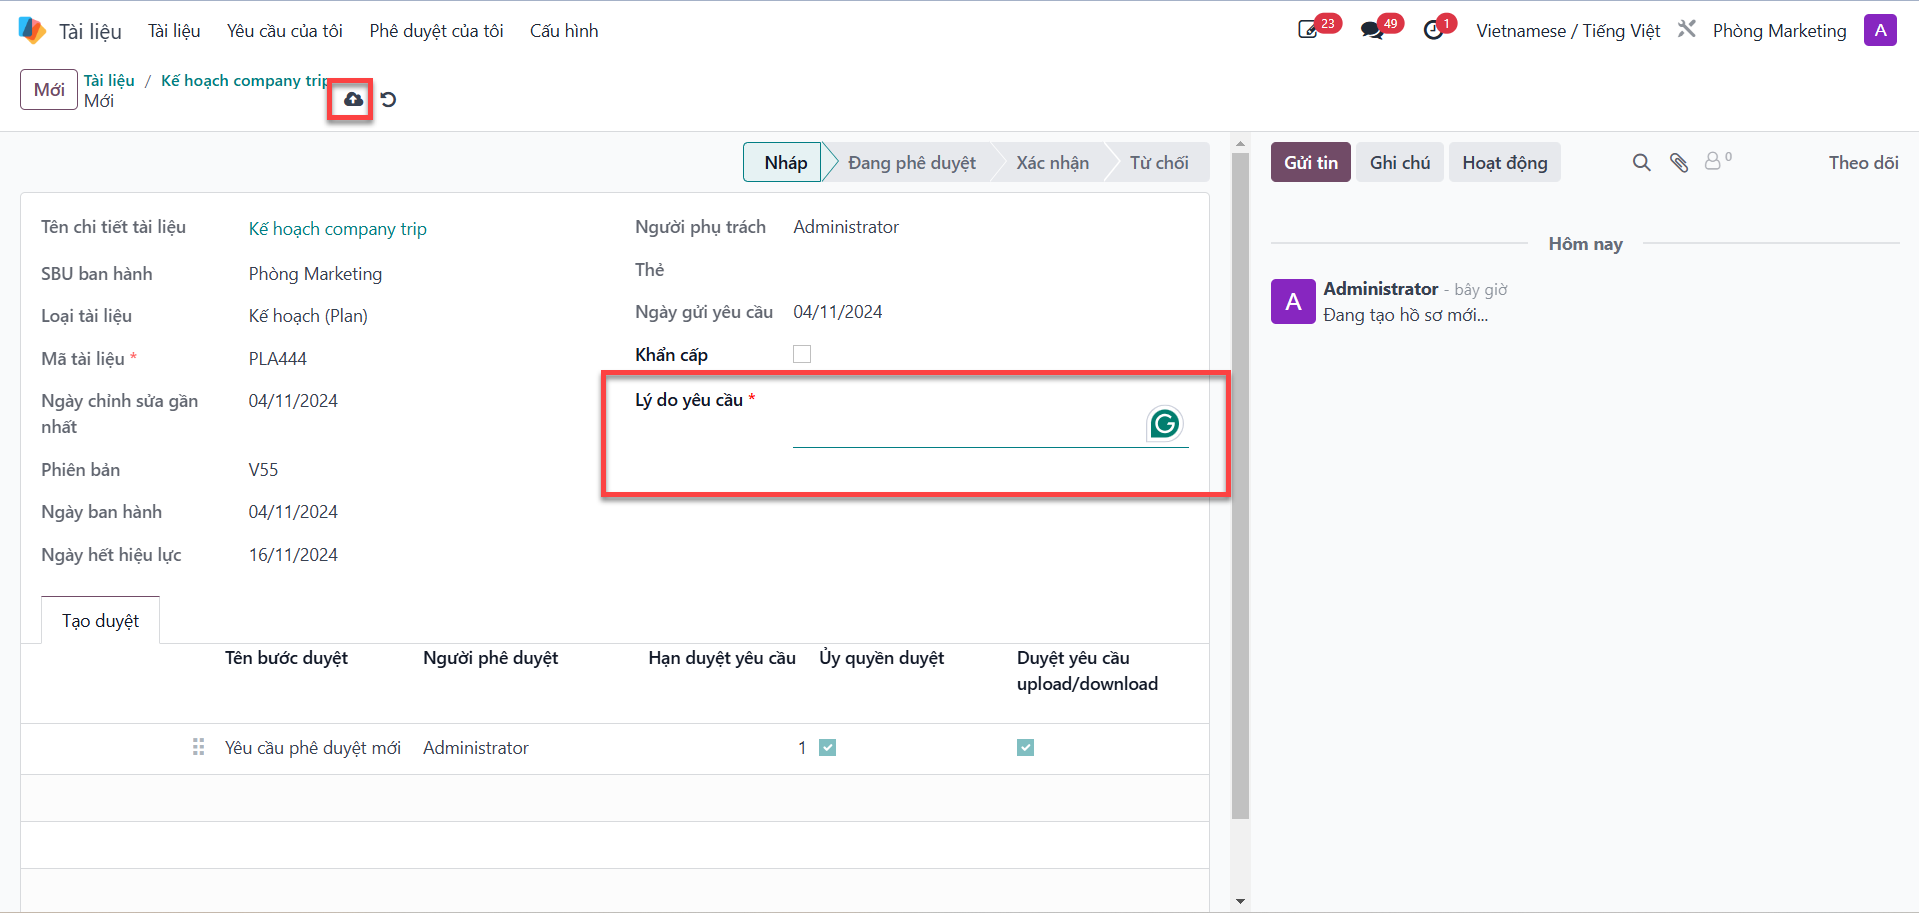Open the Cấu hình menu
The width and height of the screenshot is (1919, 913).
point(564,31)
